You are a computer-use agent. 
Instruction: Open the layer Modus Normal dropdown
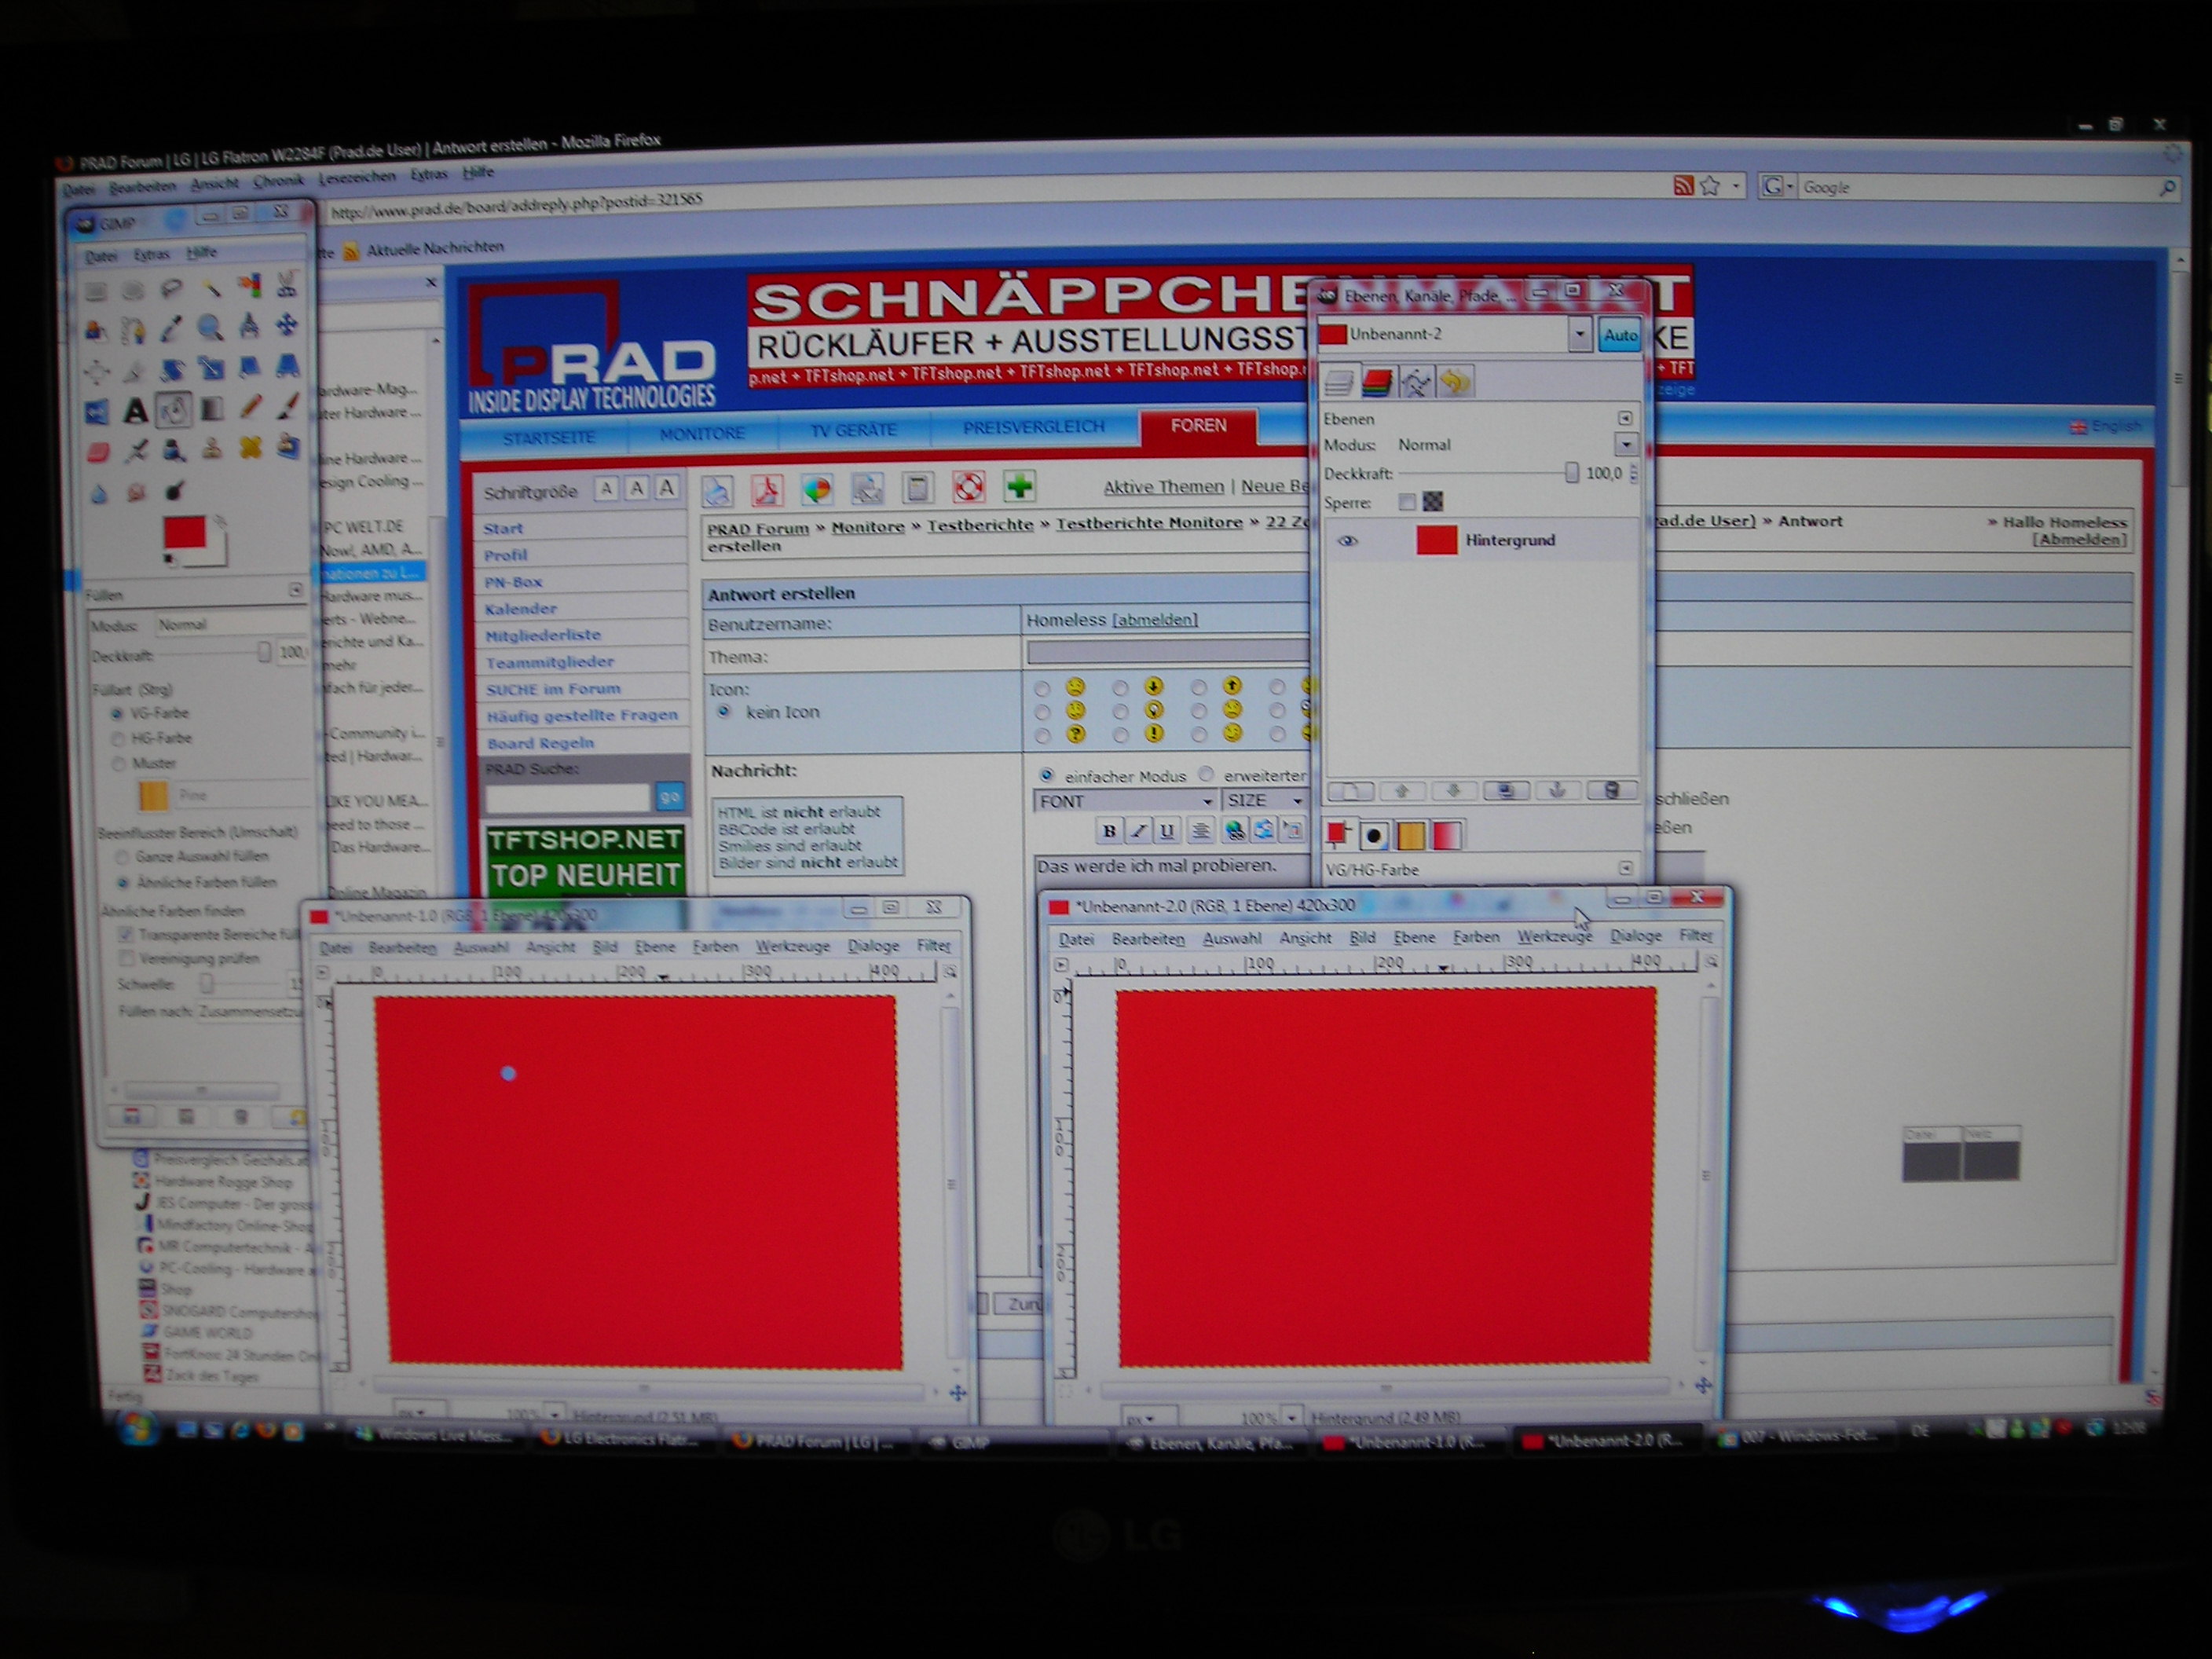coord(1625,444)
